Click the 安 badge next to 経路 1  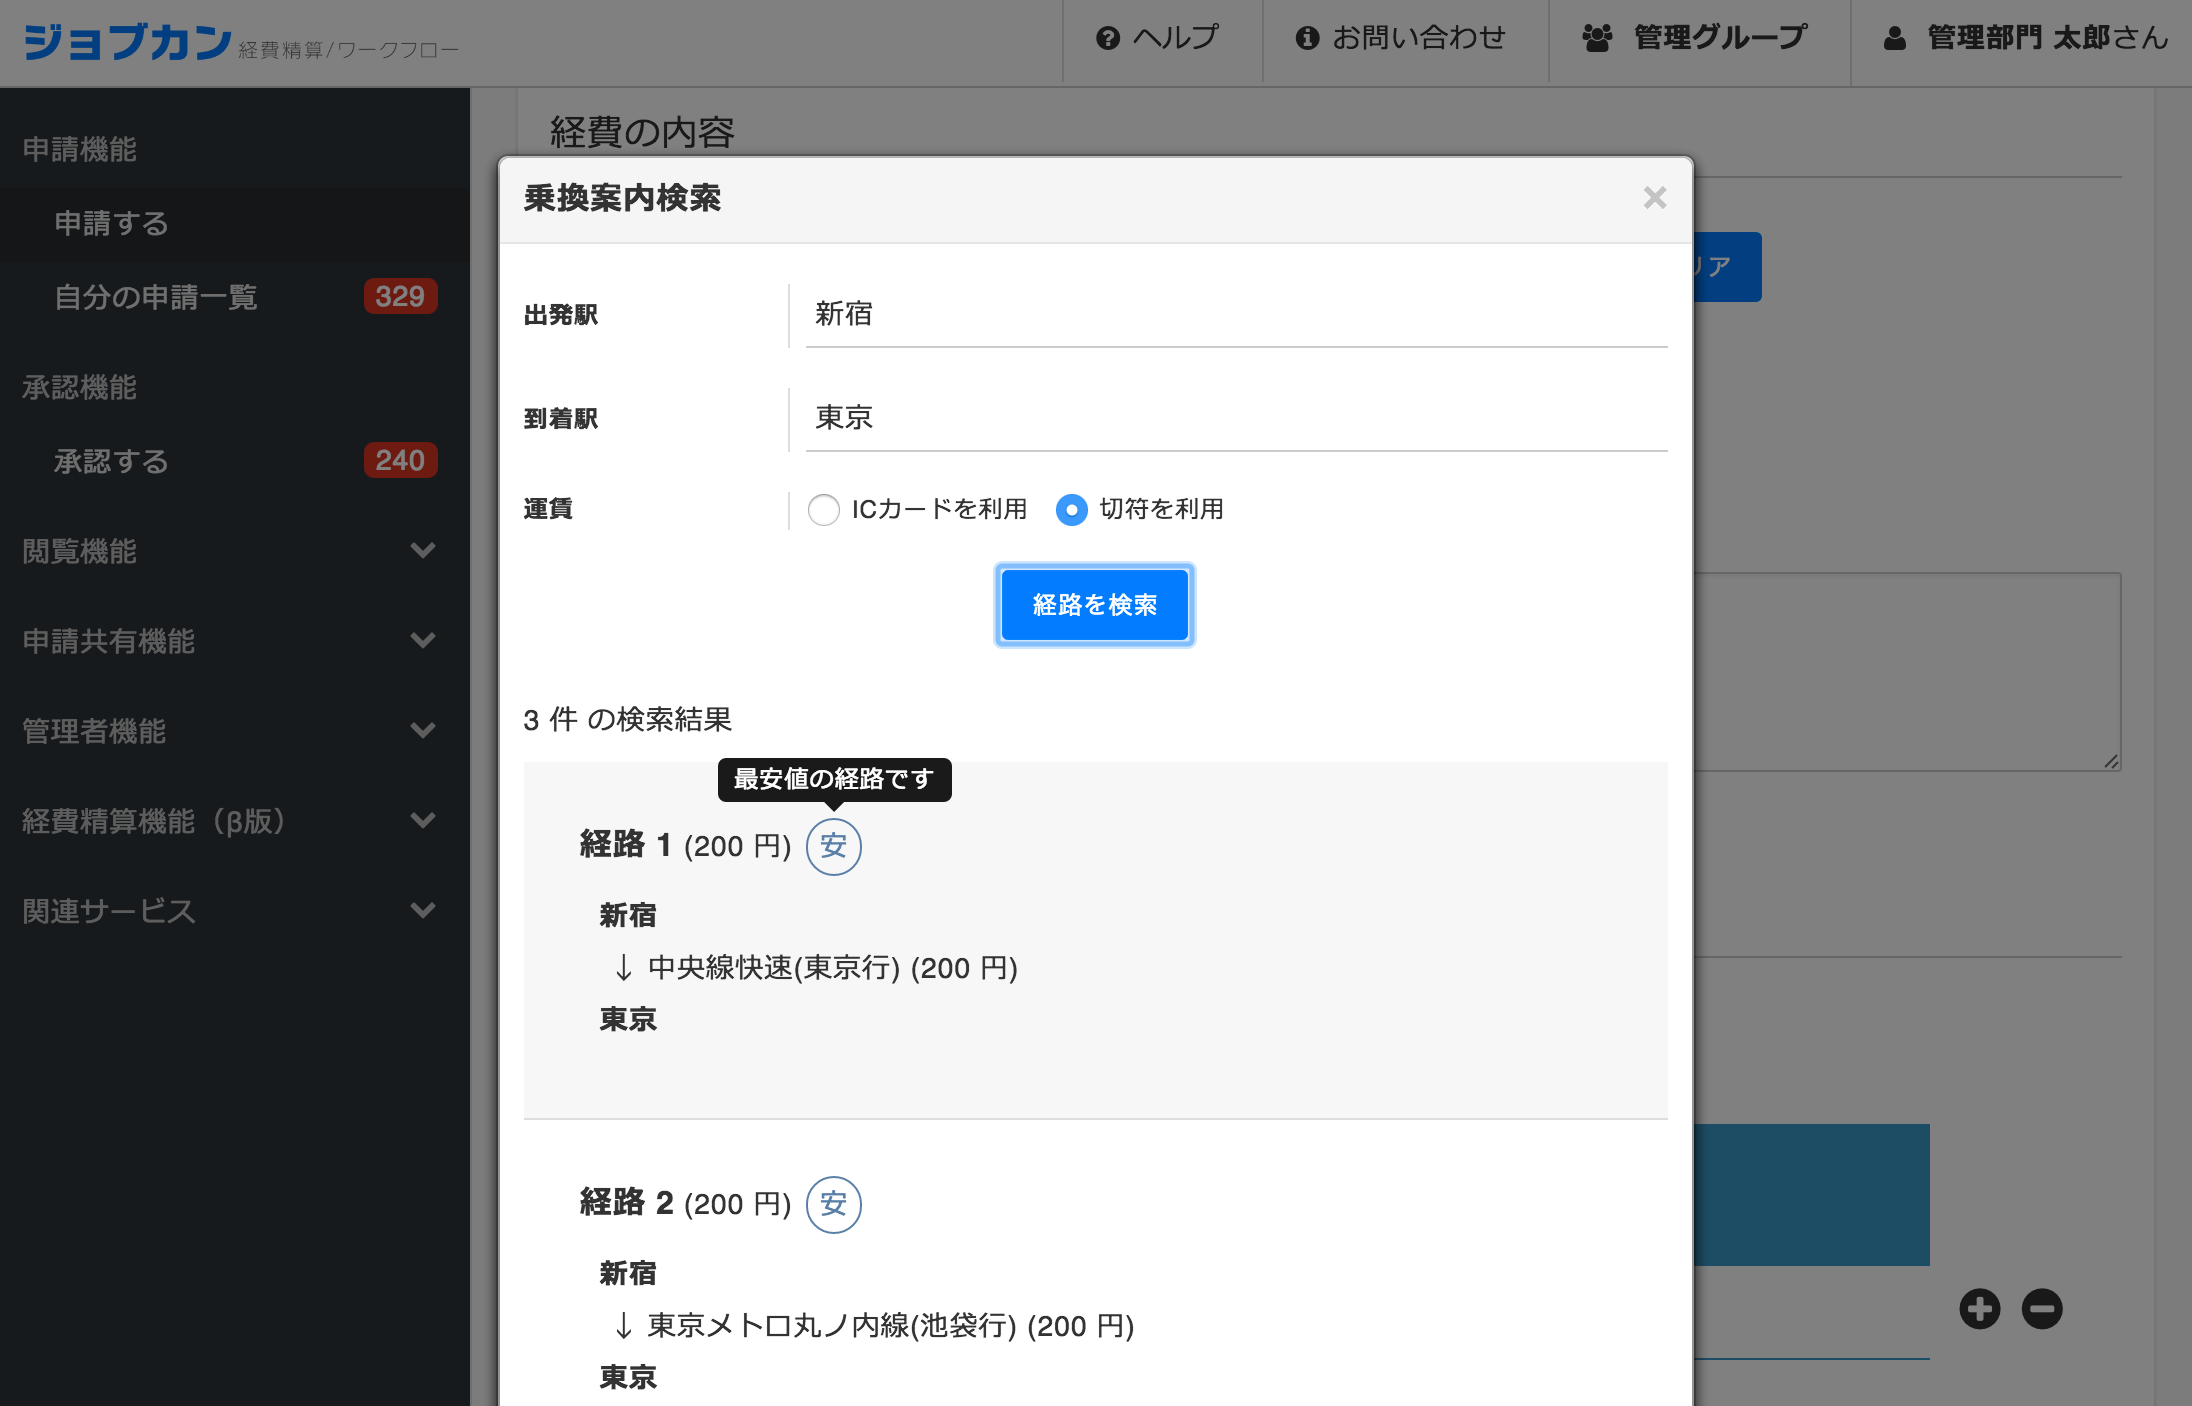[x=833, y=847]
